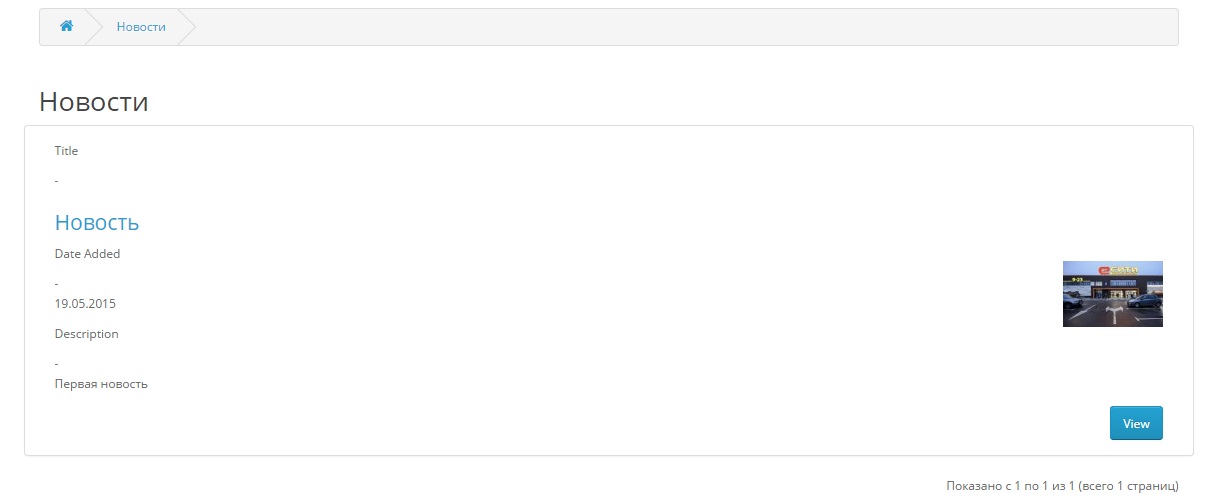
Task: Click the pagination summary text
Action: pos(1062,485)
